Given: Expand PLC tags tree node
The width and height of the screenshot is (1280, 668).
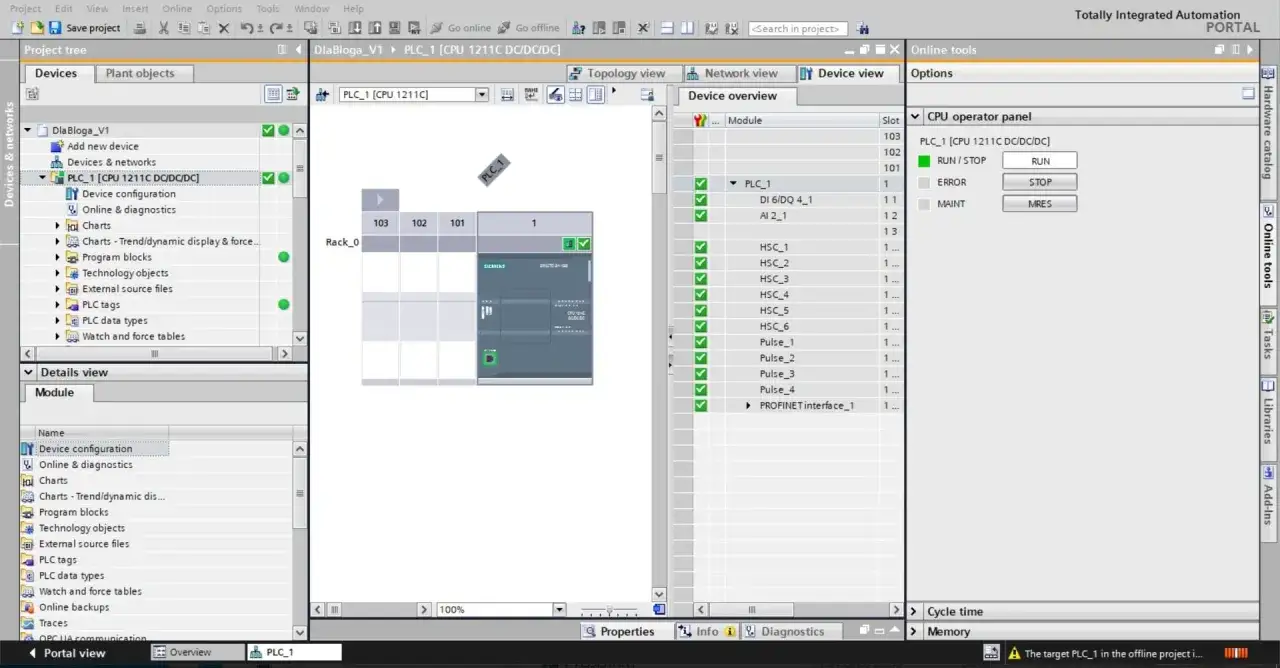Looking at the screenshot, I should (58, 305).
